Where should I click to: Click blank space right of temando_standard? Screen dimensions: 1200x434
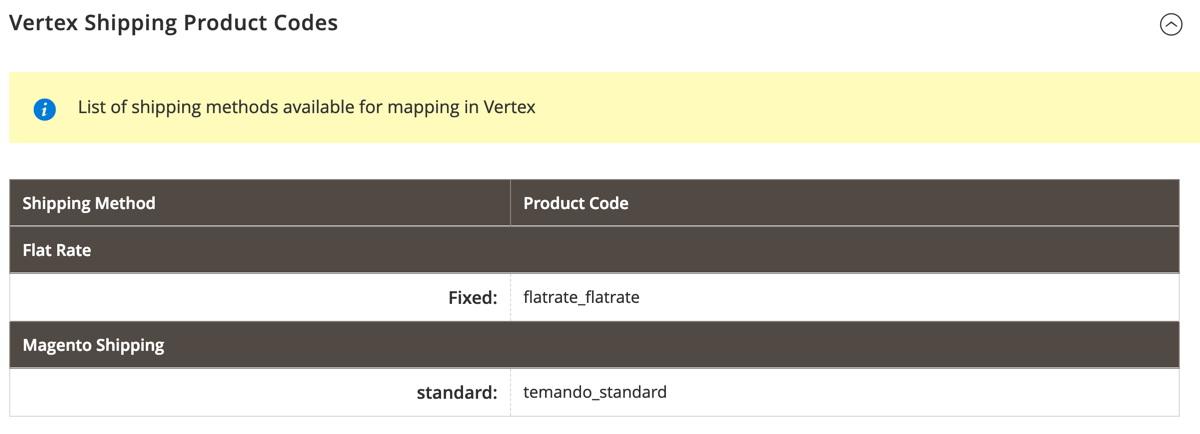920,392
